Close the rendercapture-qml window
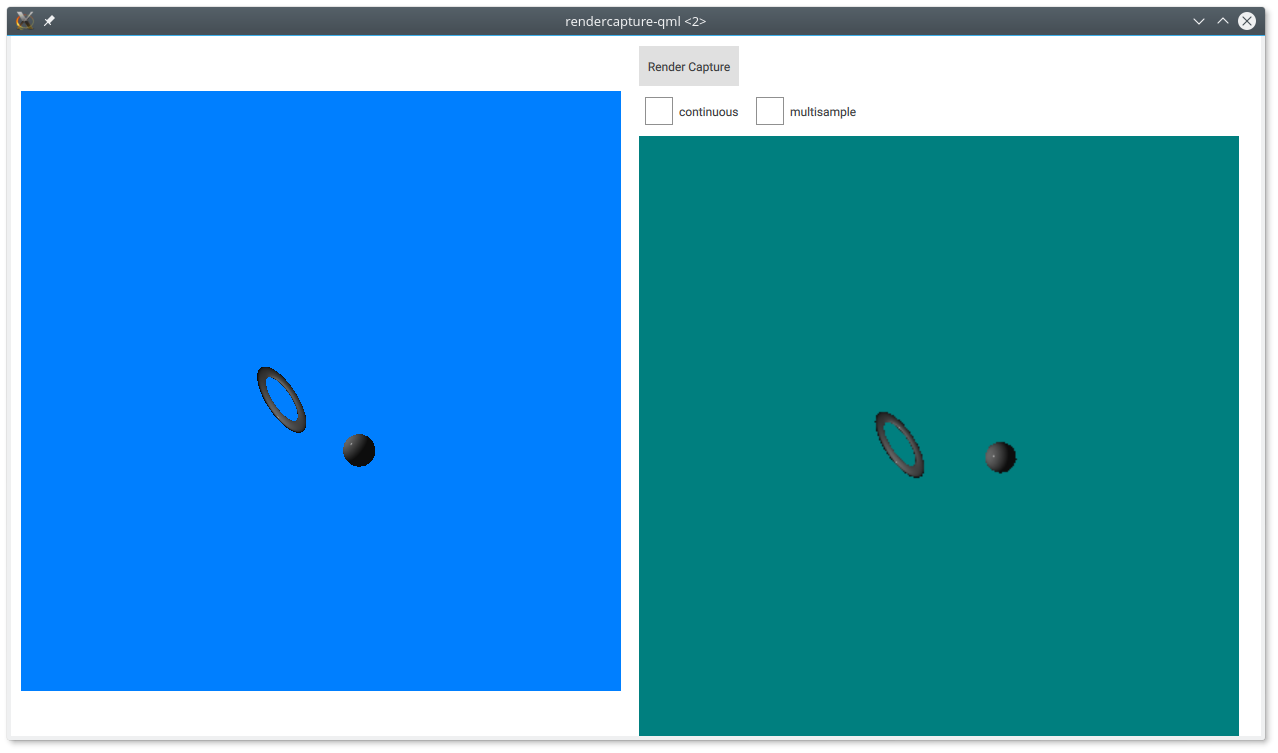This screenshot has height=753, width=1278. point(1247,21)
